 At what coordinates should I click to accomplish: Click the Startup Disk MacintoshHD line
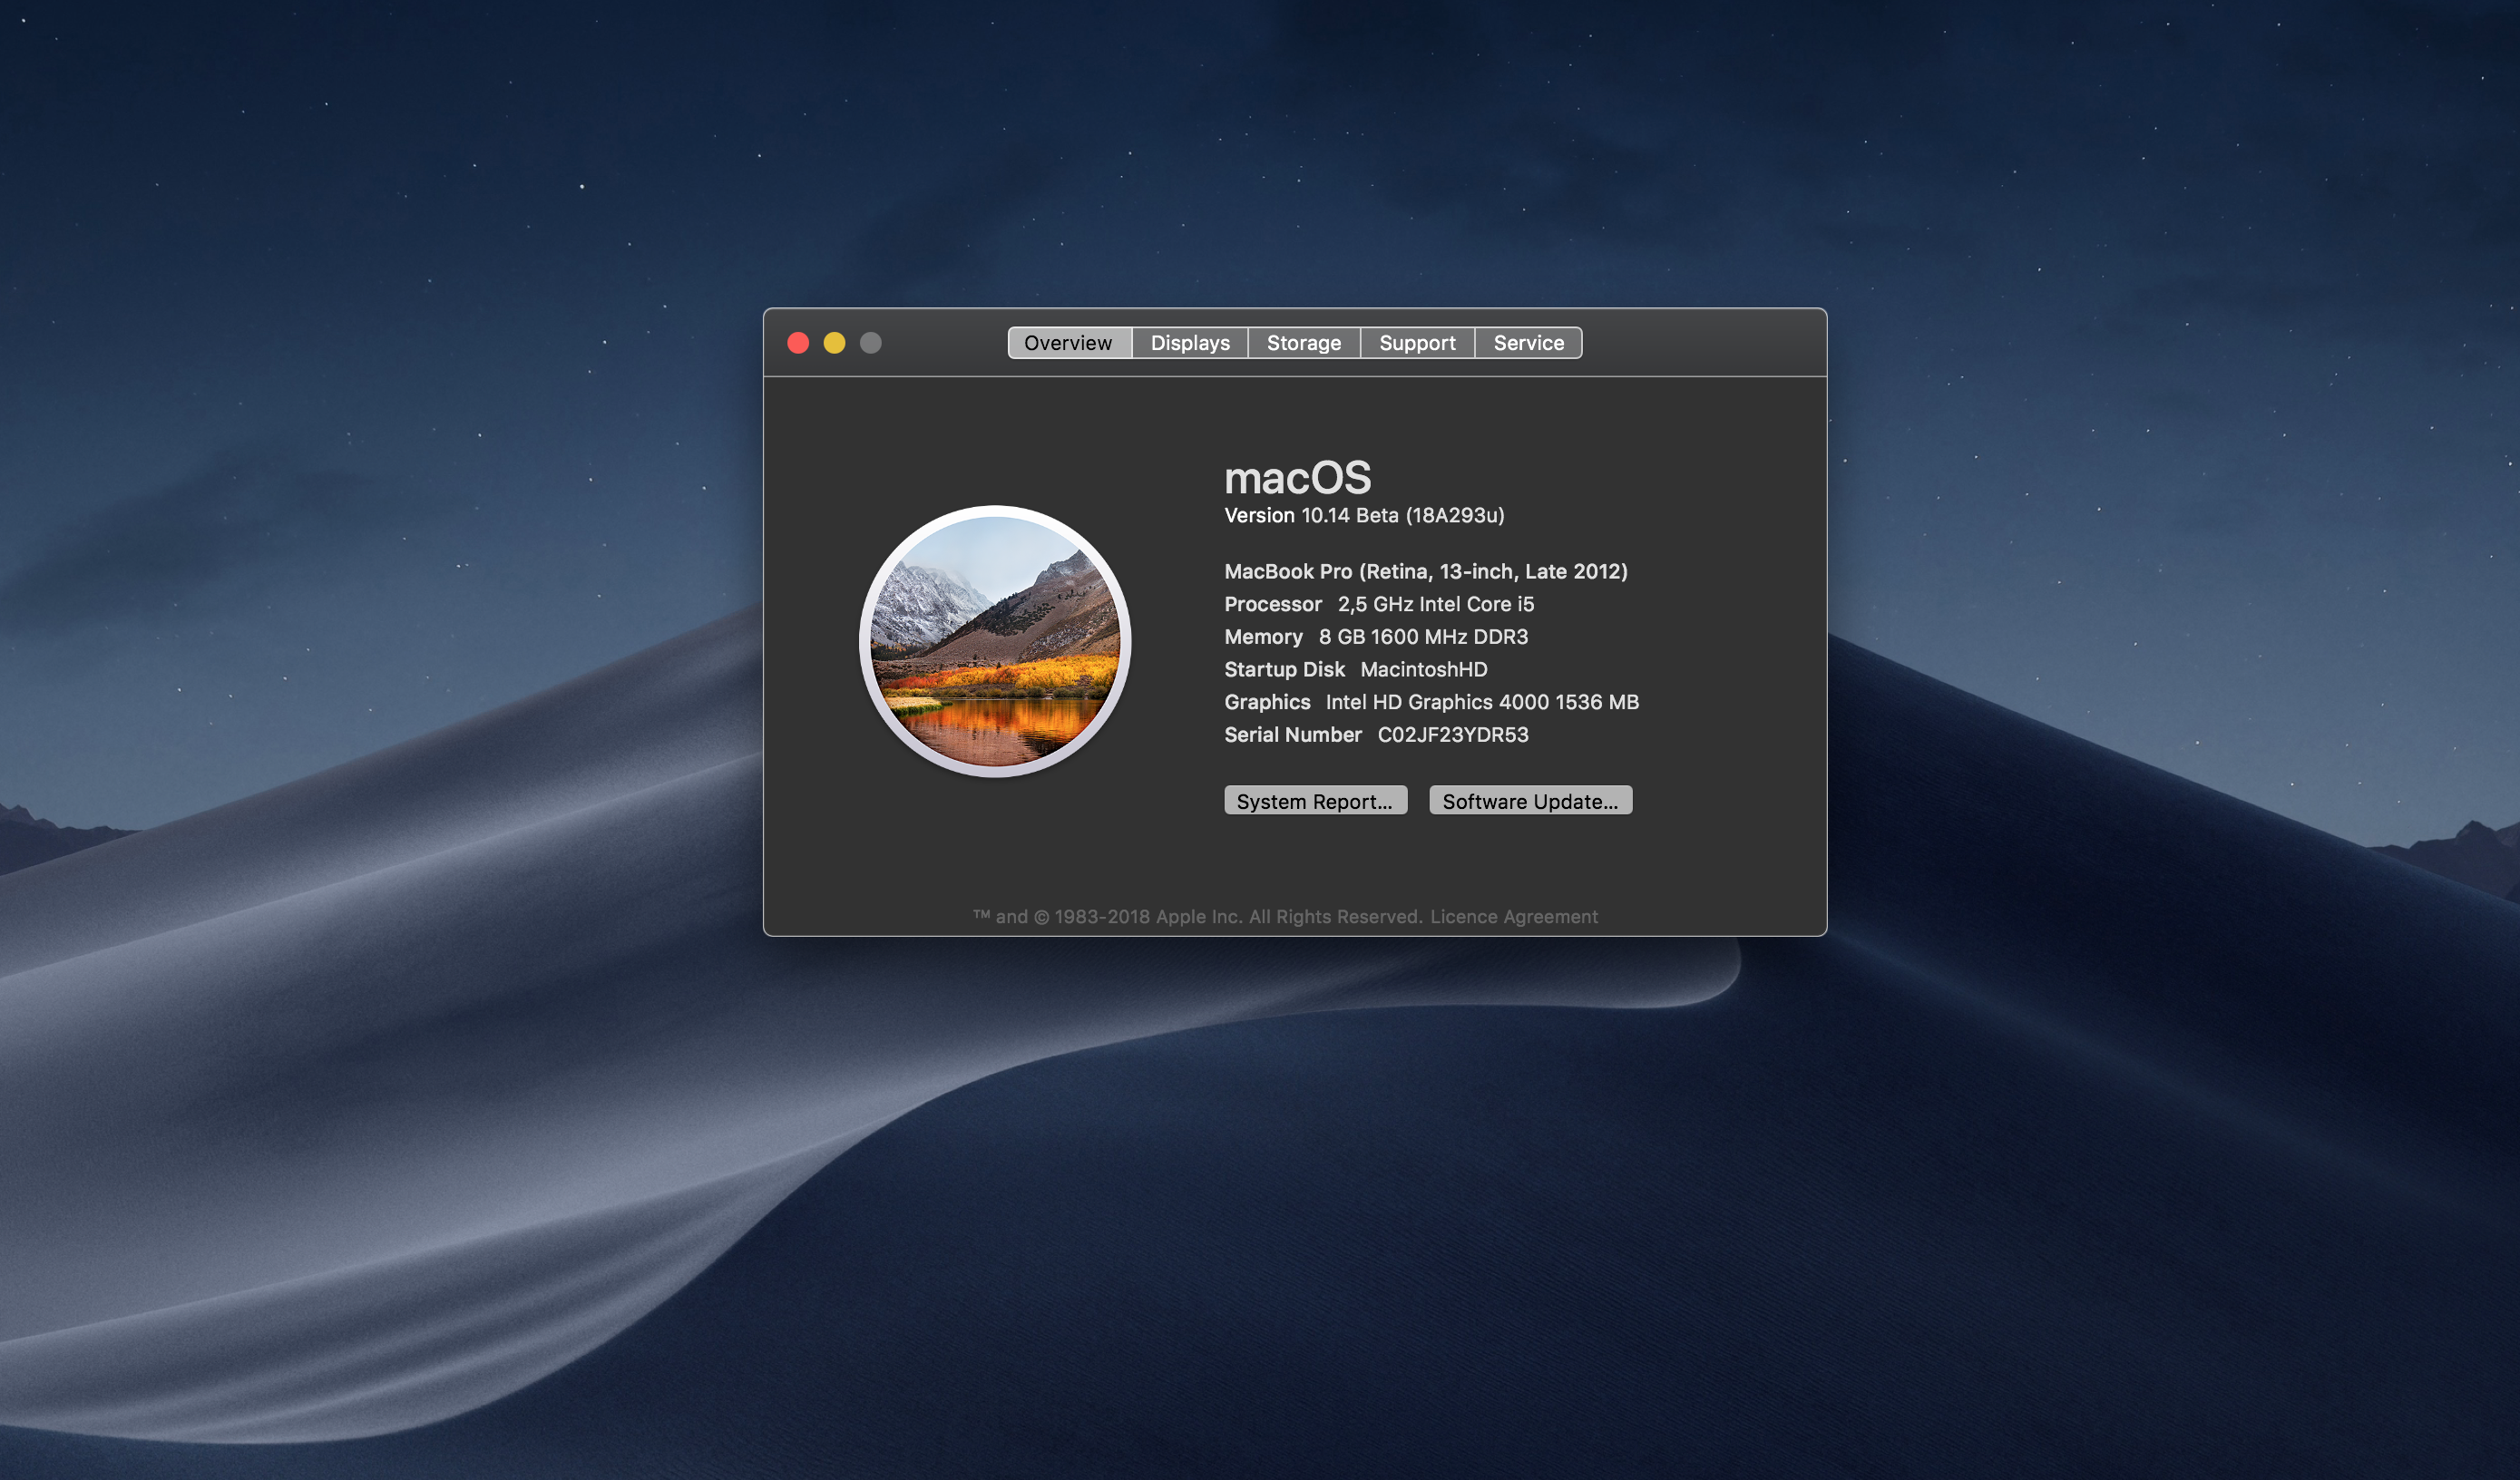(x=1356, y=669)
